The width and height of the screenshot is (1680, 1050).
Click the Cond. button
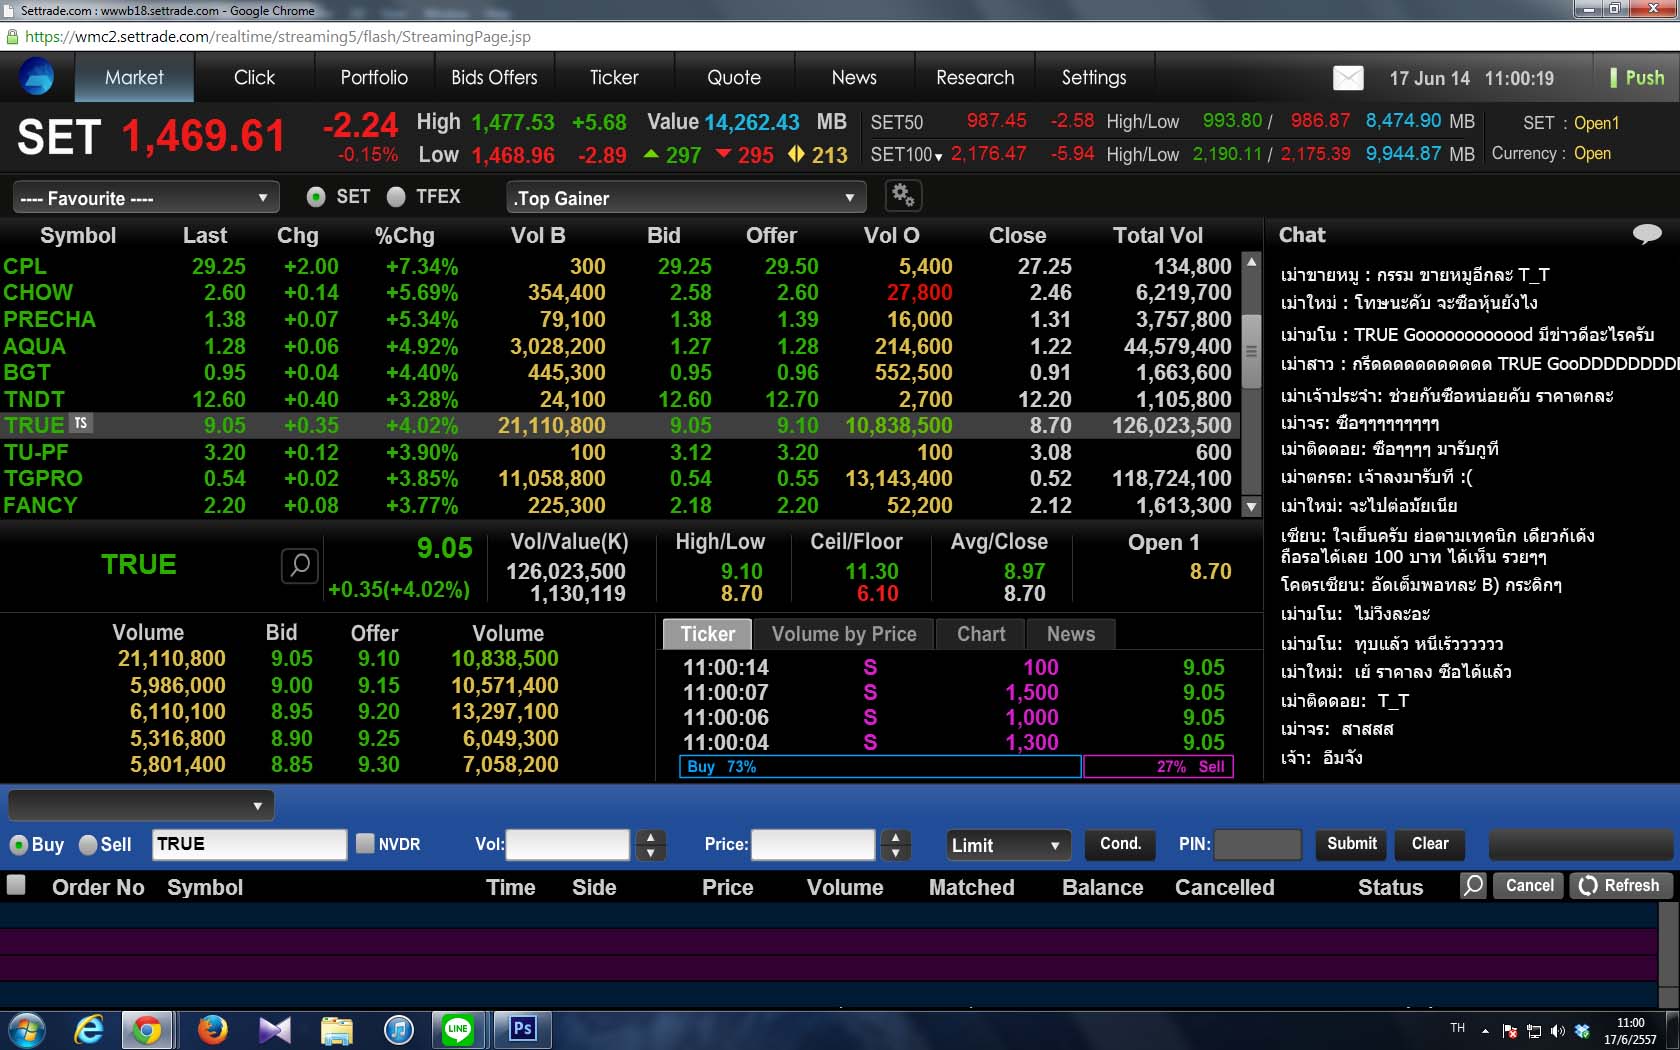click(1121, 844)
